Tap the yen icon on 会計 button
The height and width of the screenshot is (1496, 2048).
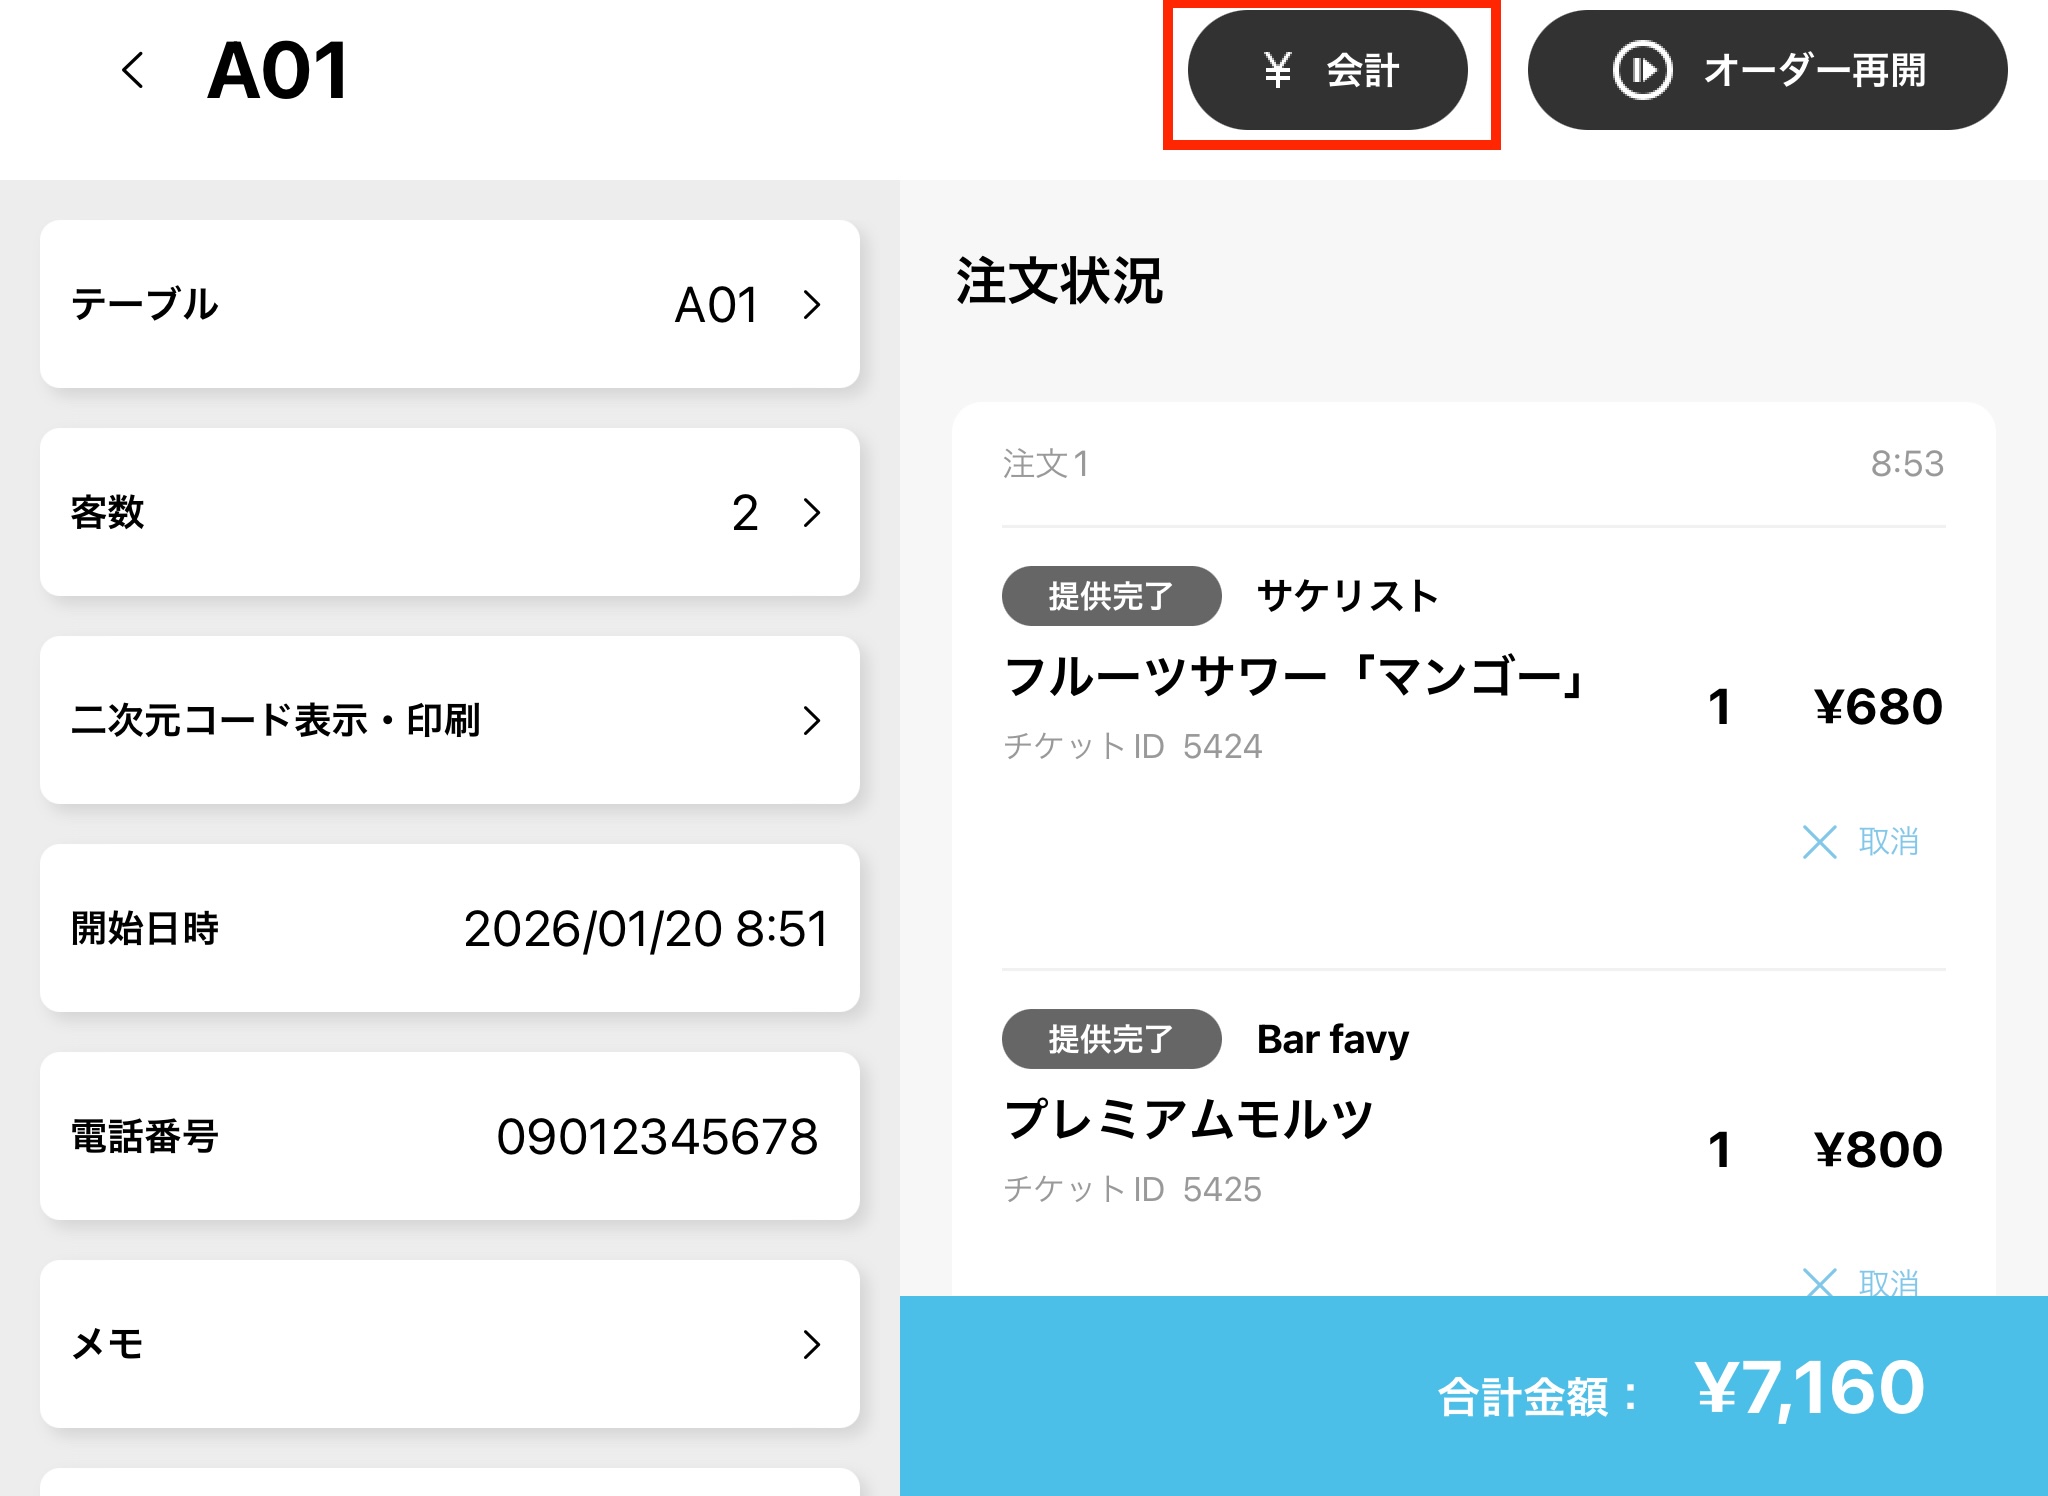(x=1277, y=71)
